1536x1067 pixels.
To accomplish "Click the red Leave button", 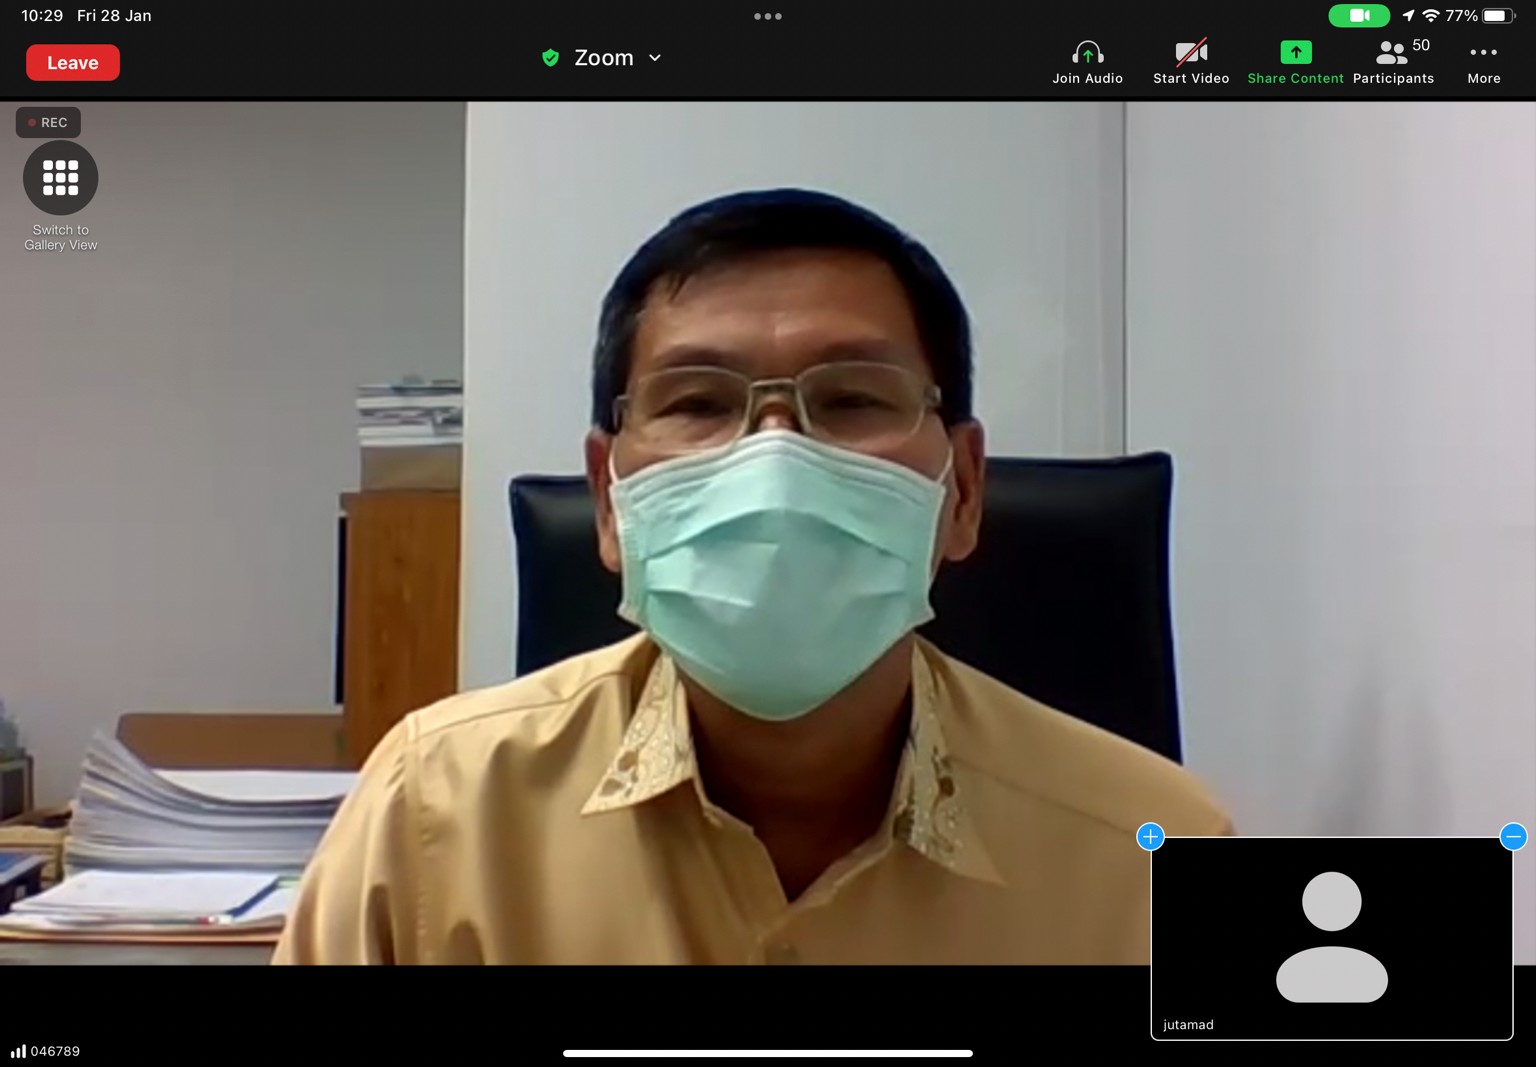I will (72, 62).
